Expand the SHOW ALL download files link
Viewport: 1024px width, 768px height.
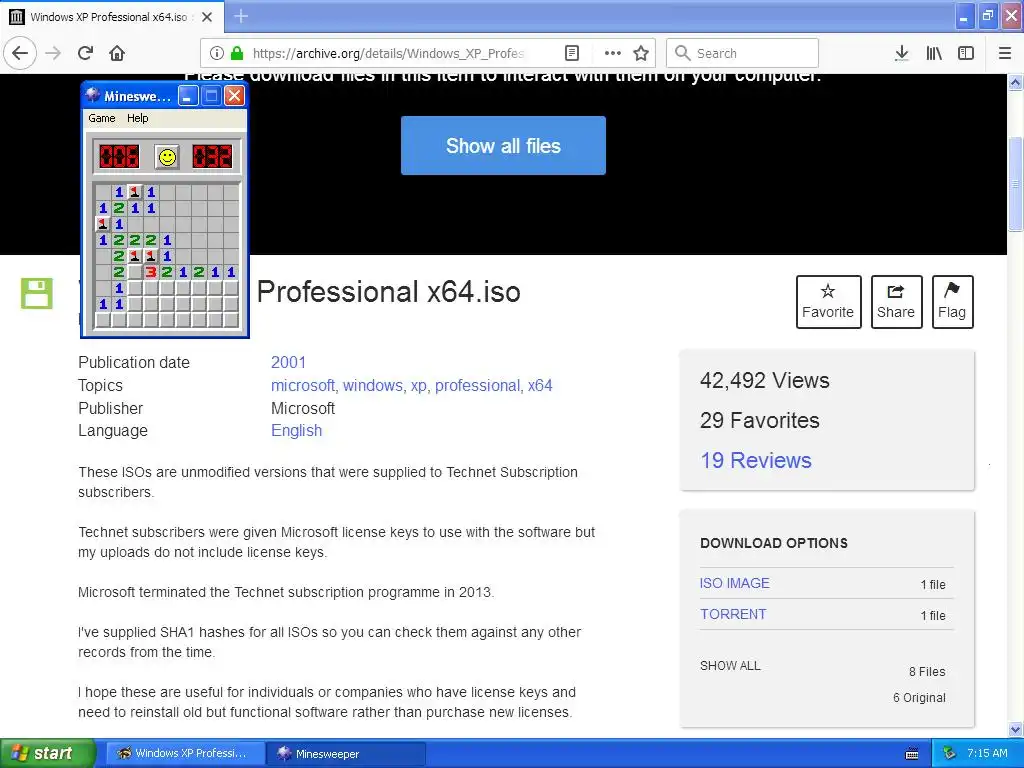click(730, 666)
